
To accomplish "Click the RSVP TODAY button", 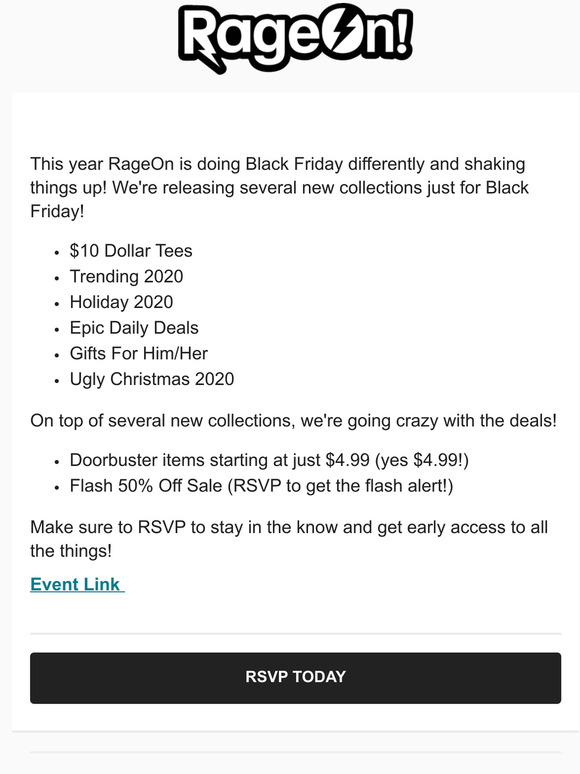I will click(295, 678).
